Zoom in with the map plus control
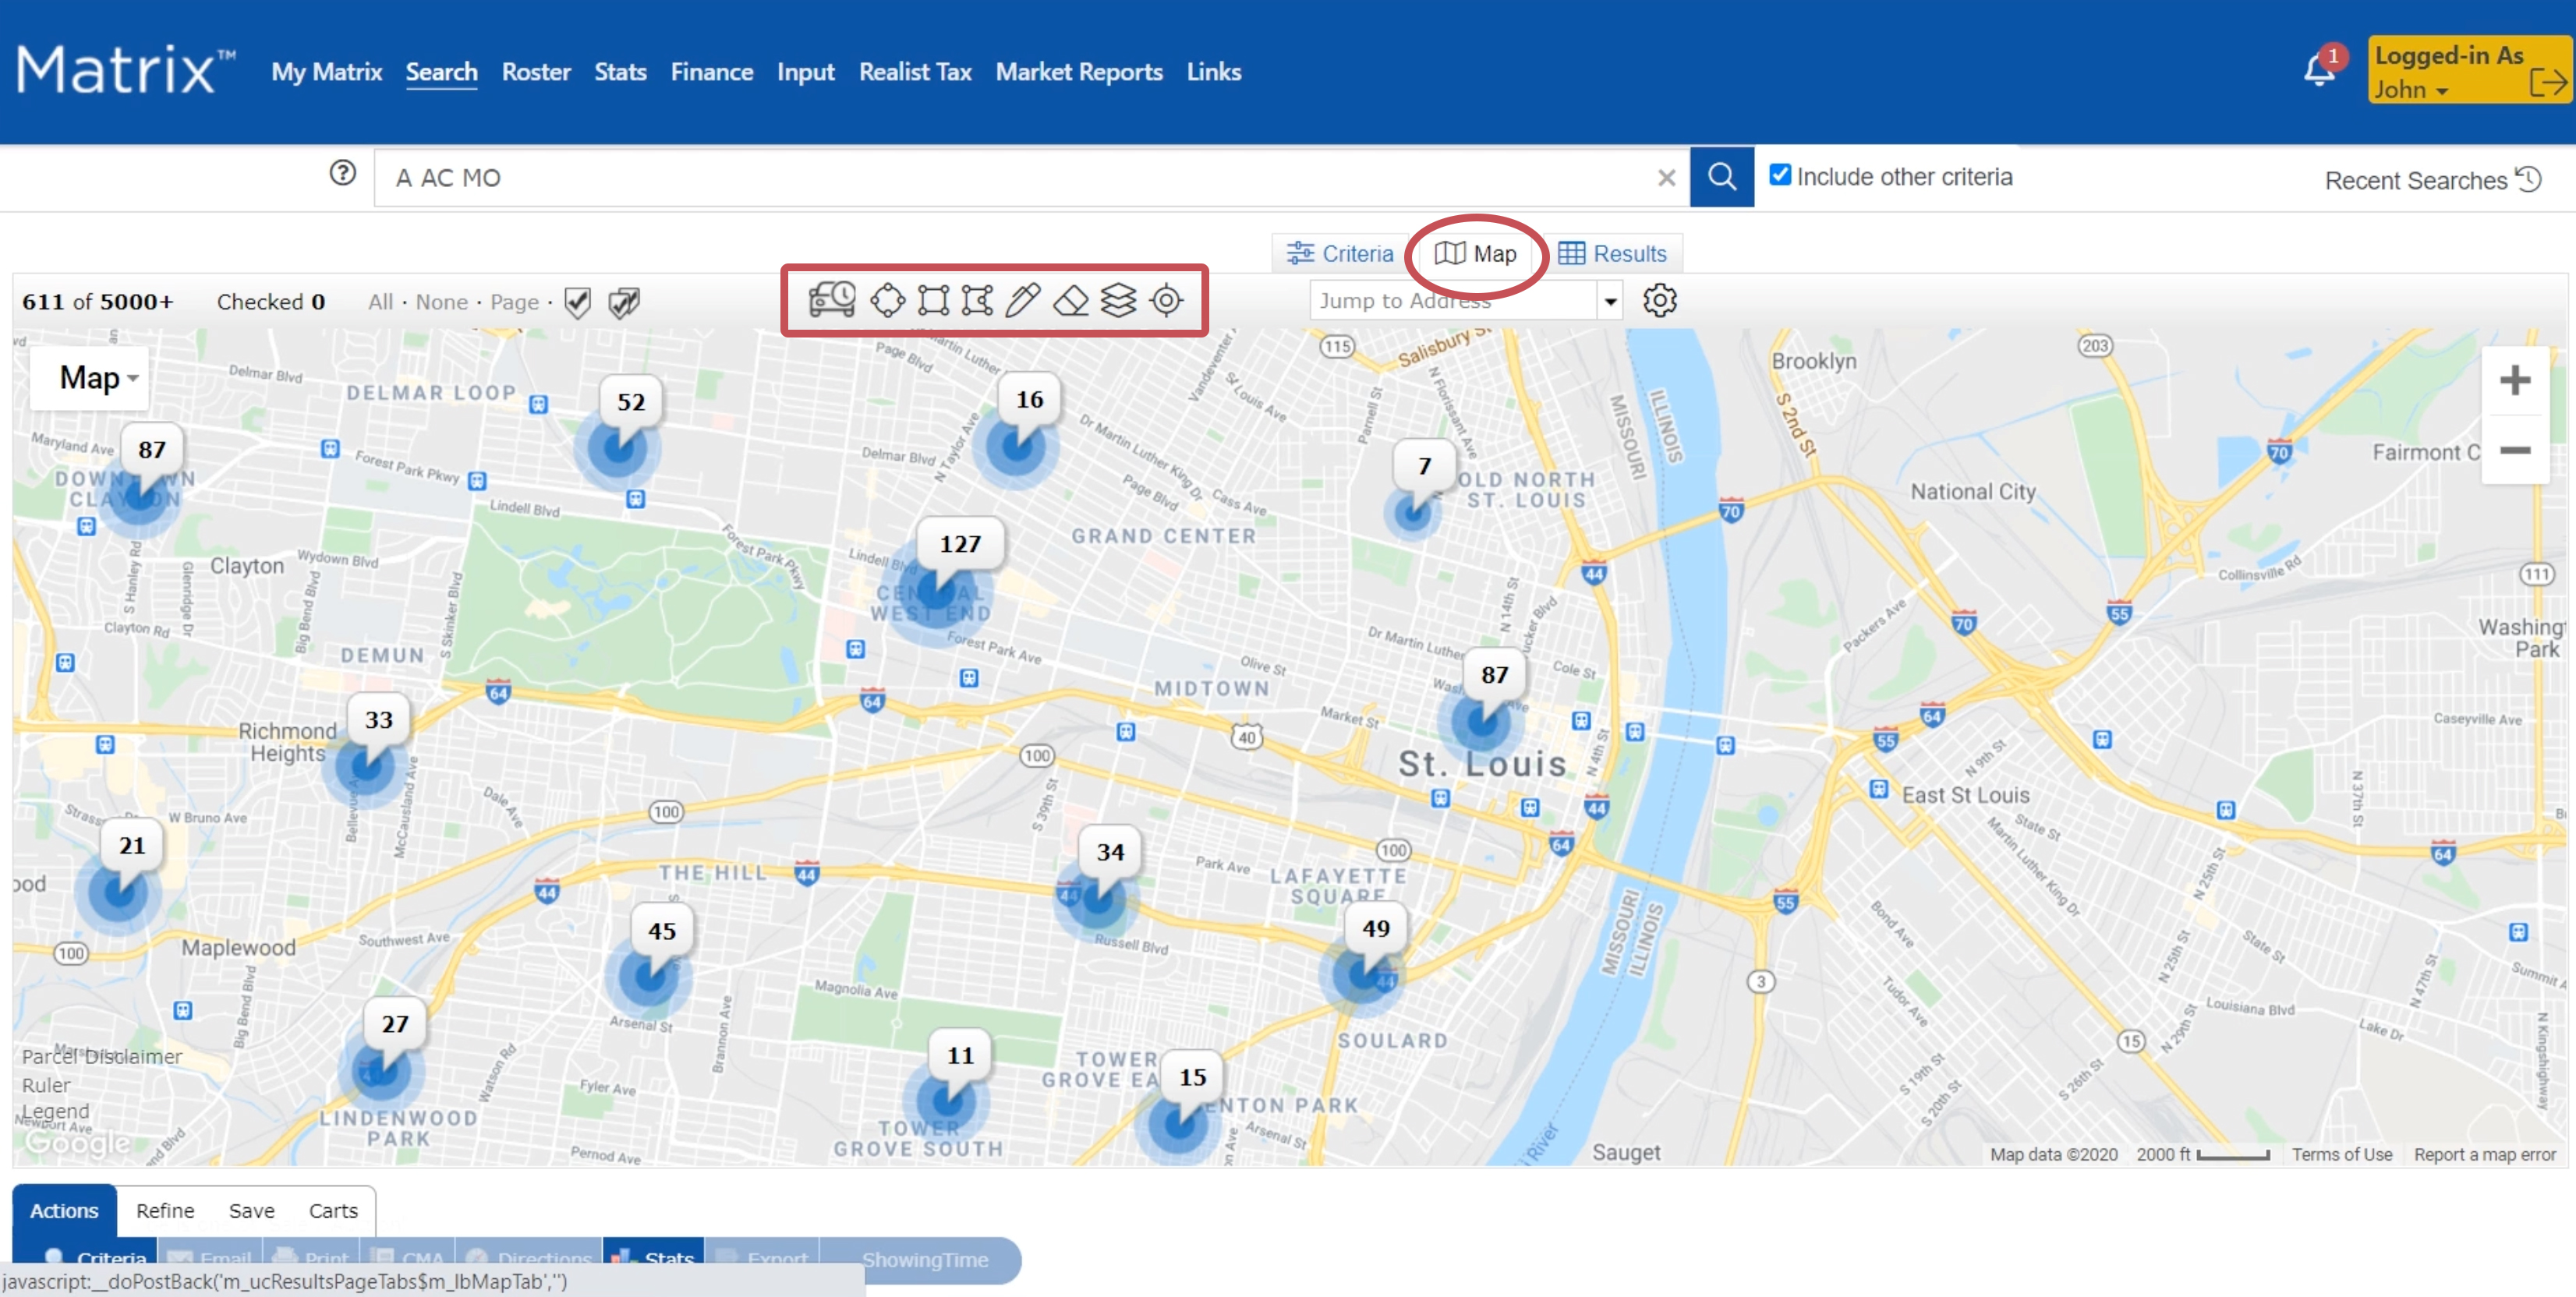 (2514, 380)
